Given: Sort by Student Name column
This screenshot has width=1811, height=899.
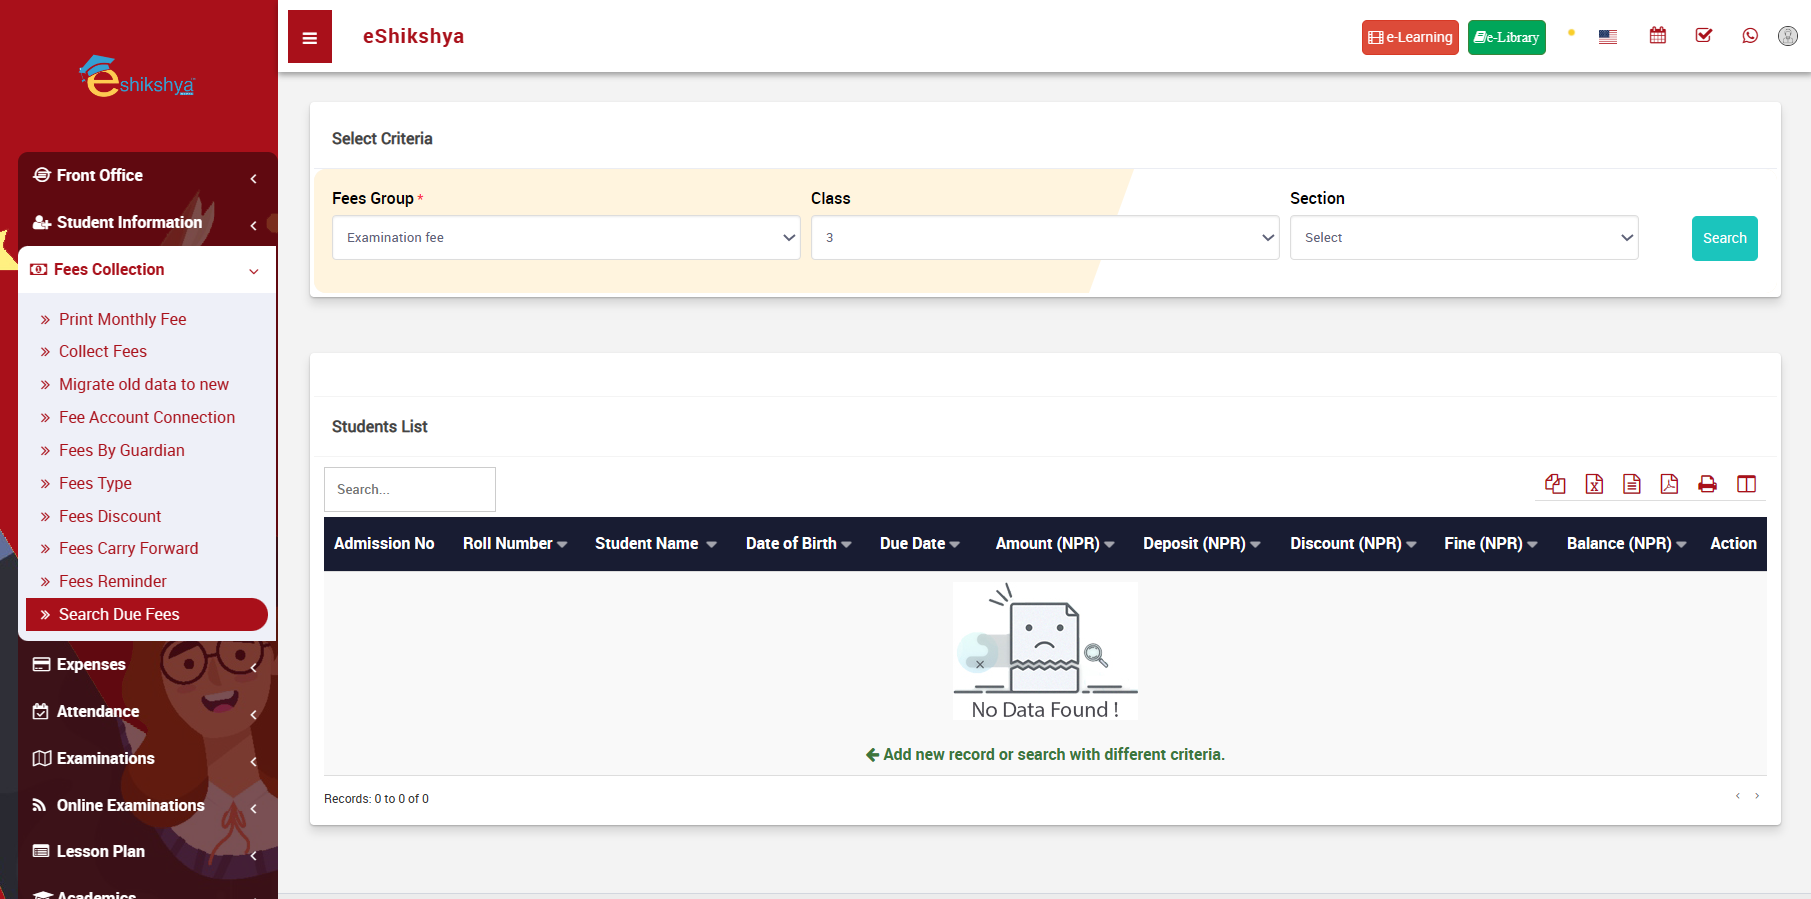Looking at the screenshot, I should 655,543.
